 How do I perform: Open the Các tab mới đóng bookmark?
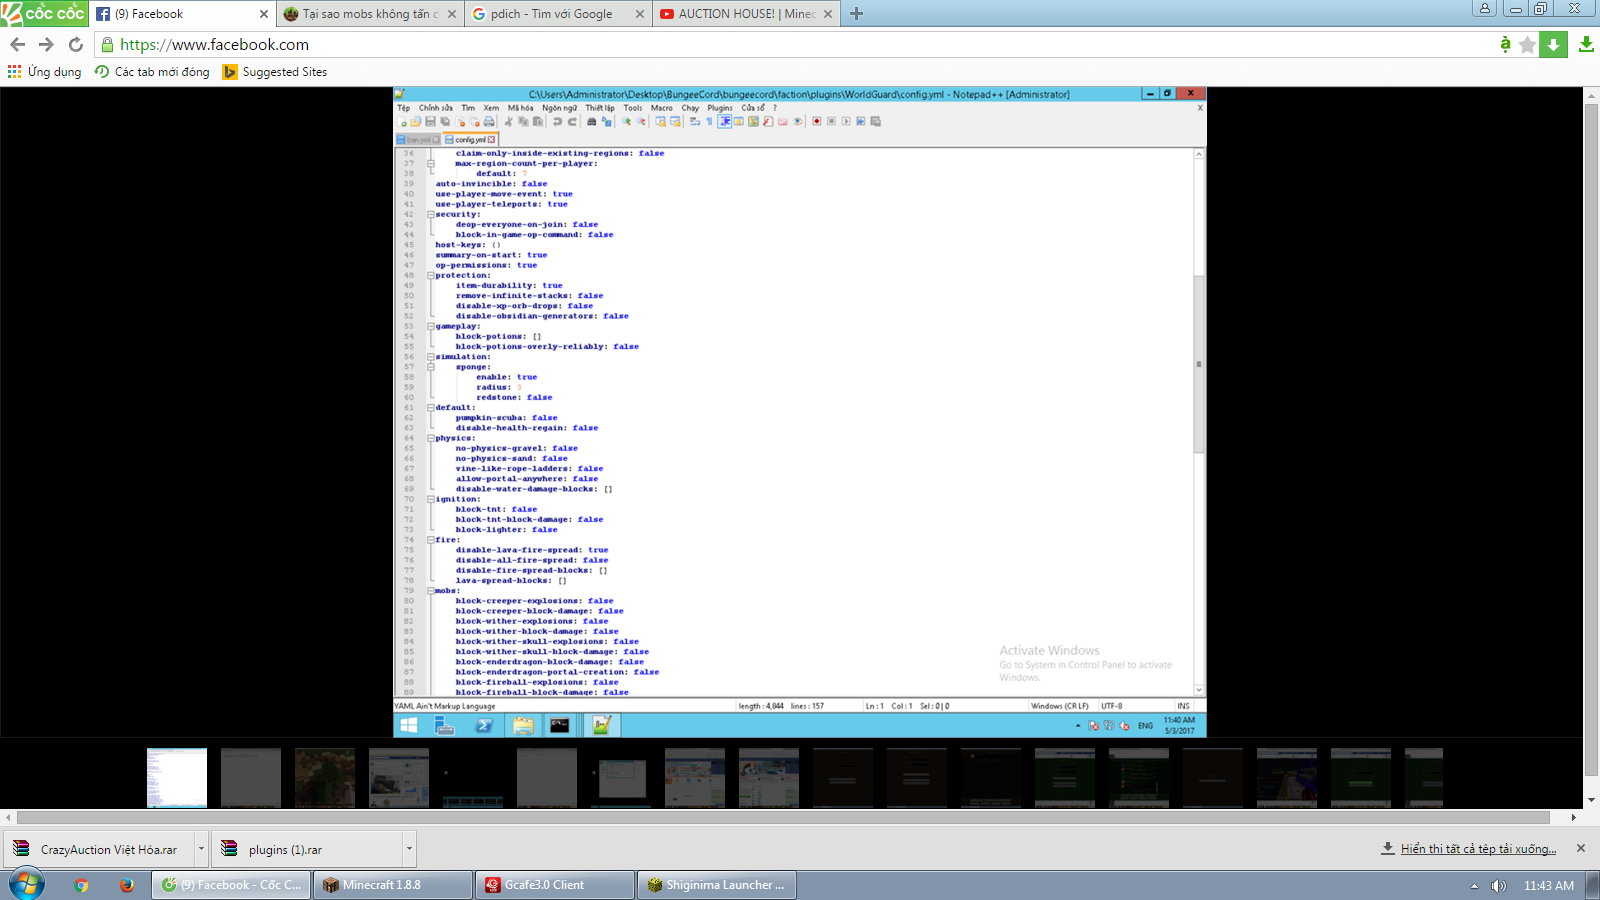[152, 72]
